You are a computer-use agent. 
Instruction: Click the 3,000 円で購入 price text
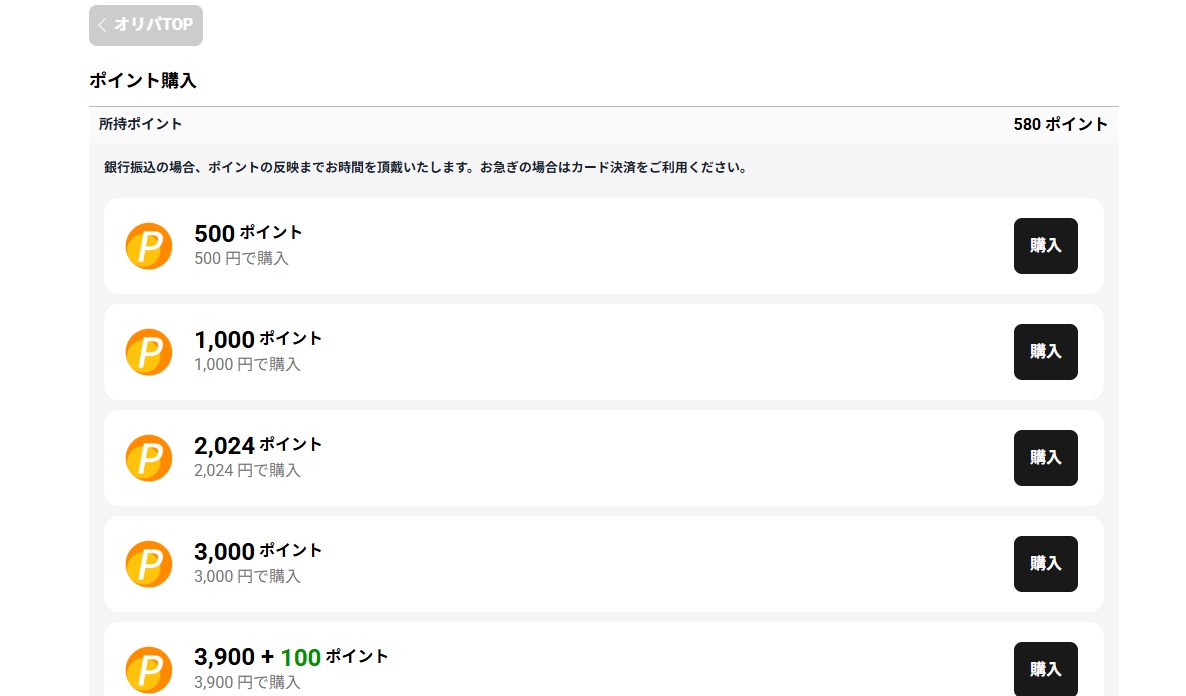247,576
